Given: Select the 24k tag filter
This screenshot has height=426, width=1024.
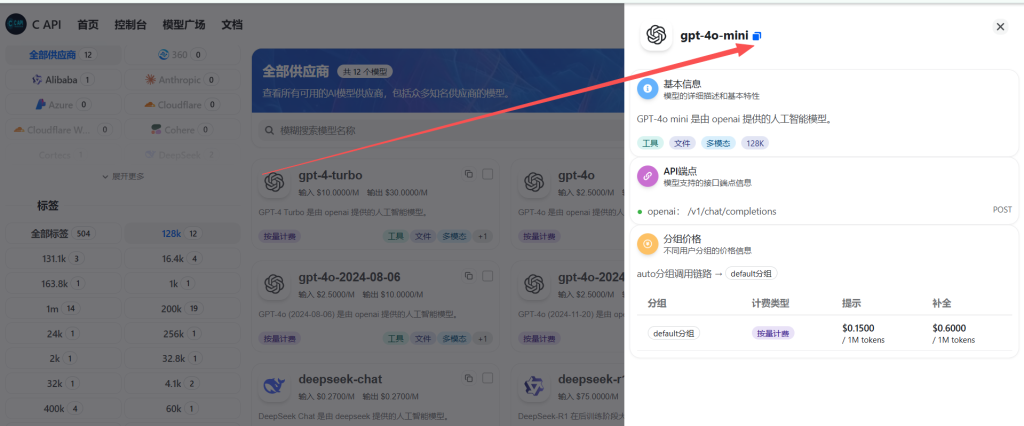Looking at the screenshot, I should (63, 334).
